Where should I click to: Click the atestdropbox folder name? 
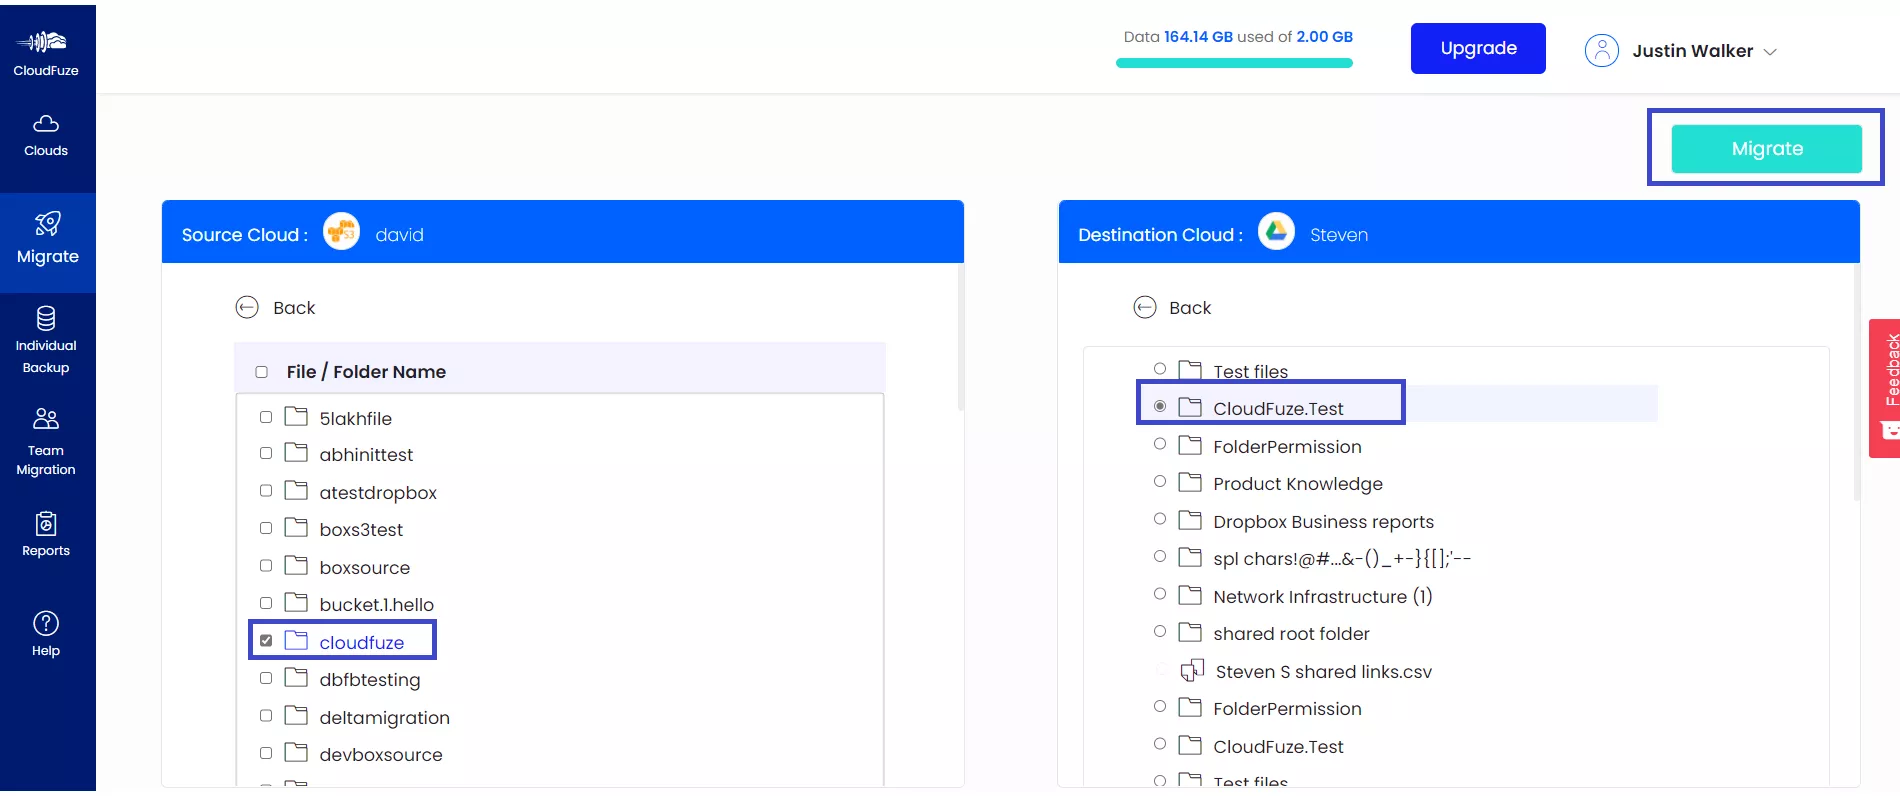click(378, 493)
